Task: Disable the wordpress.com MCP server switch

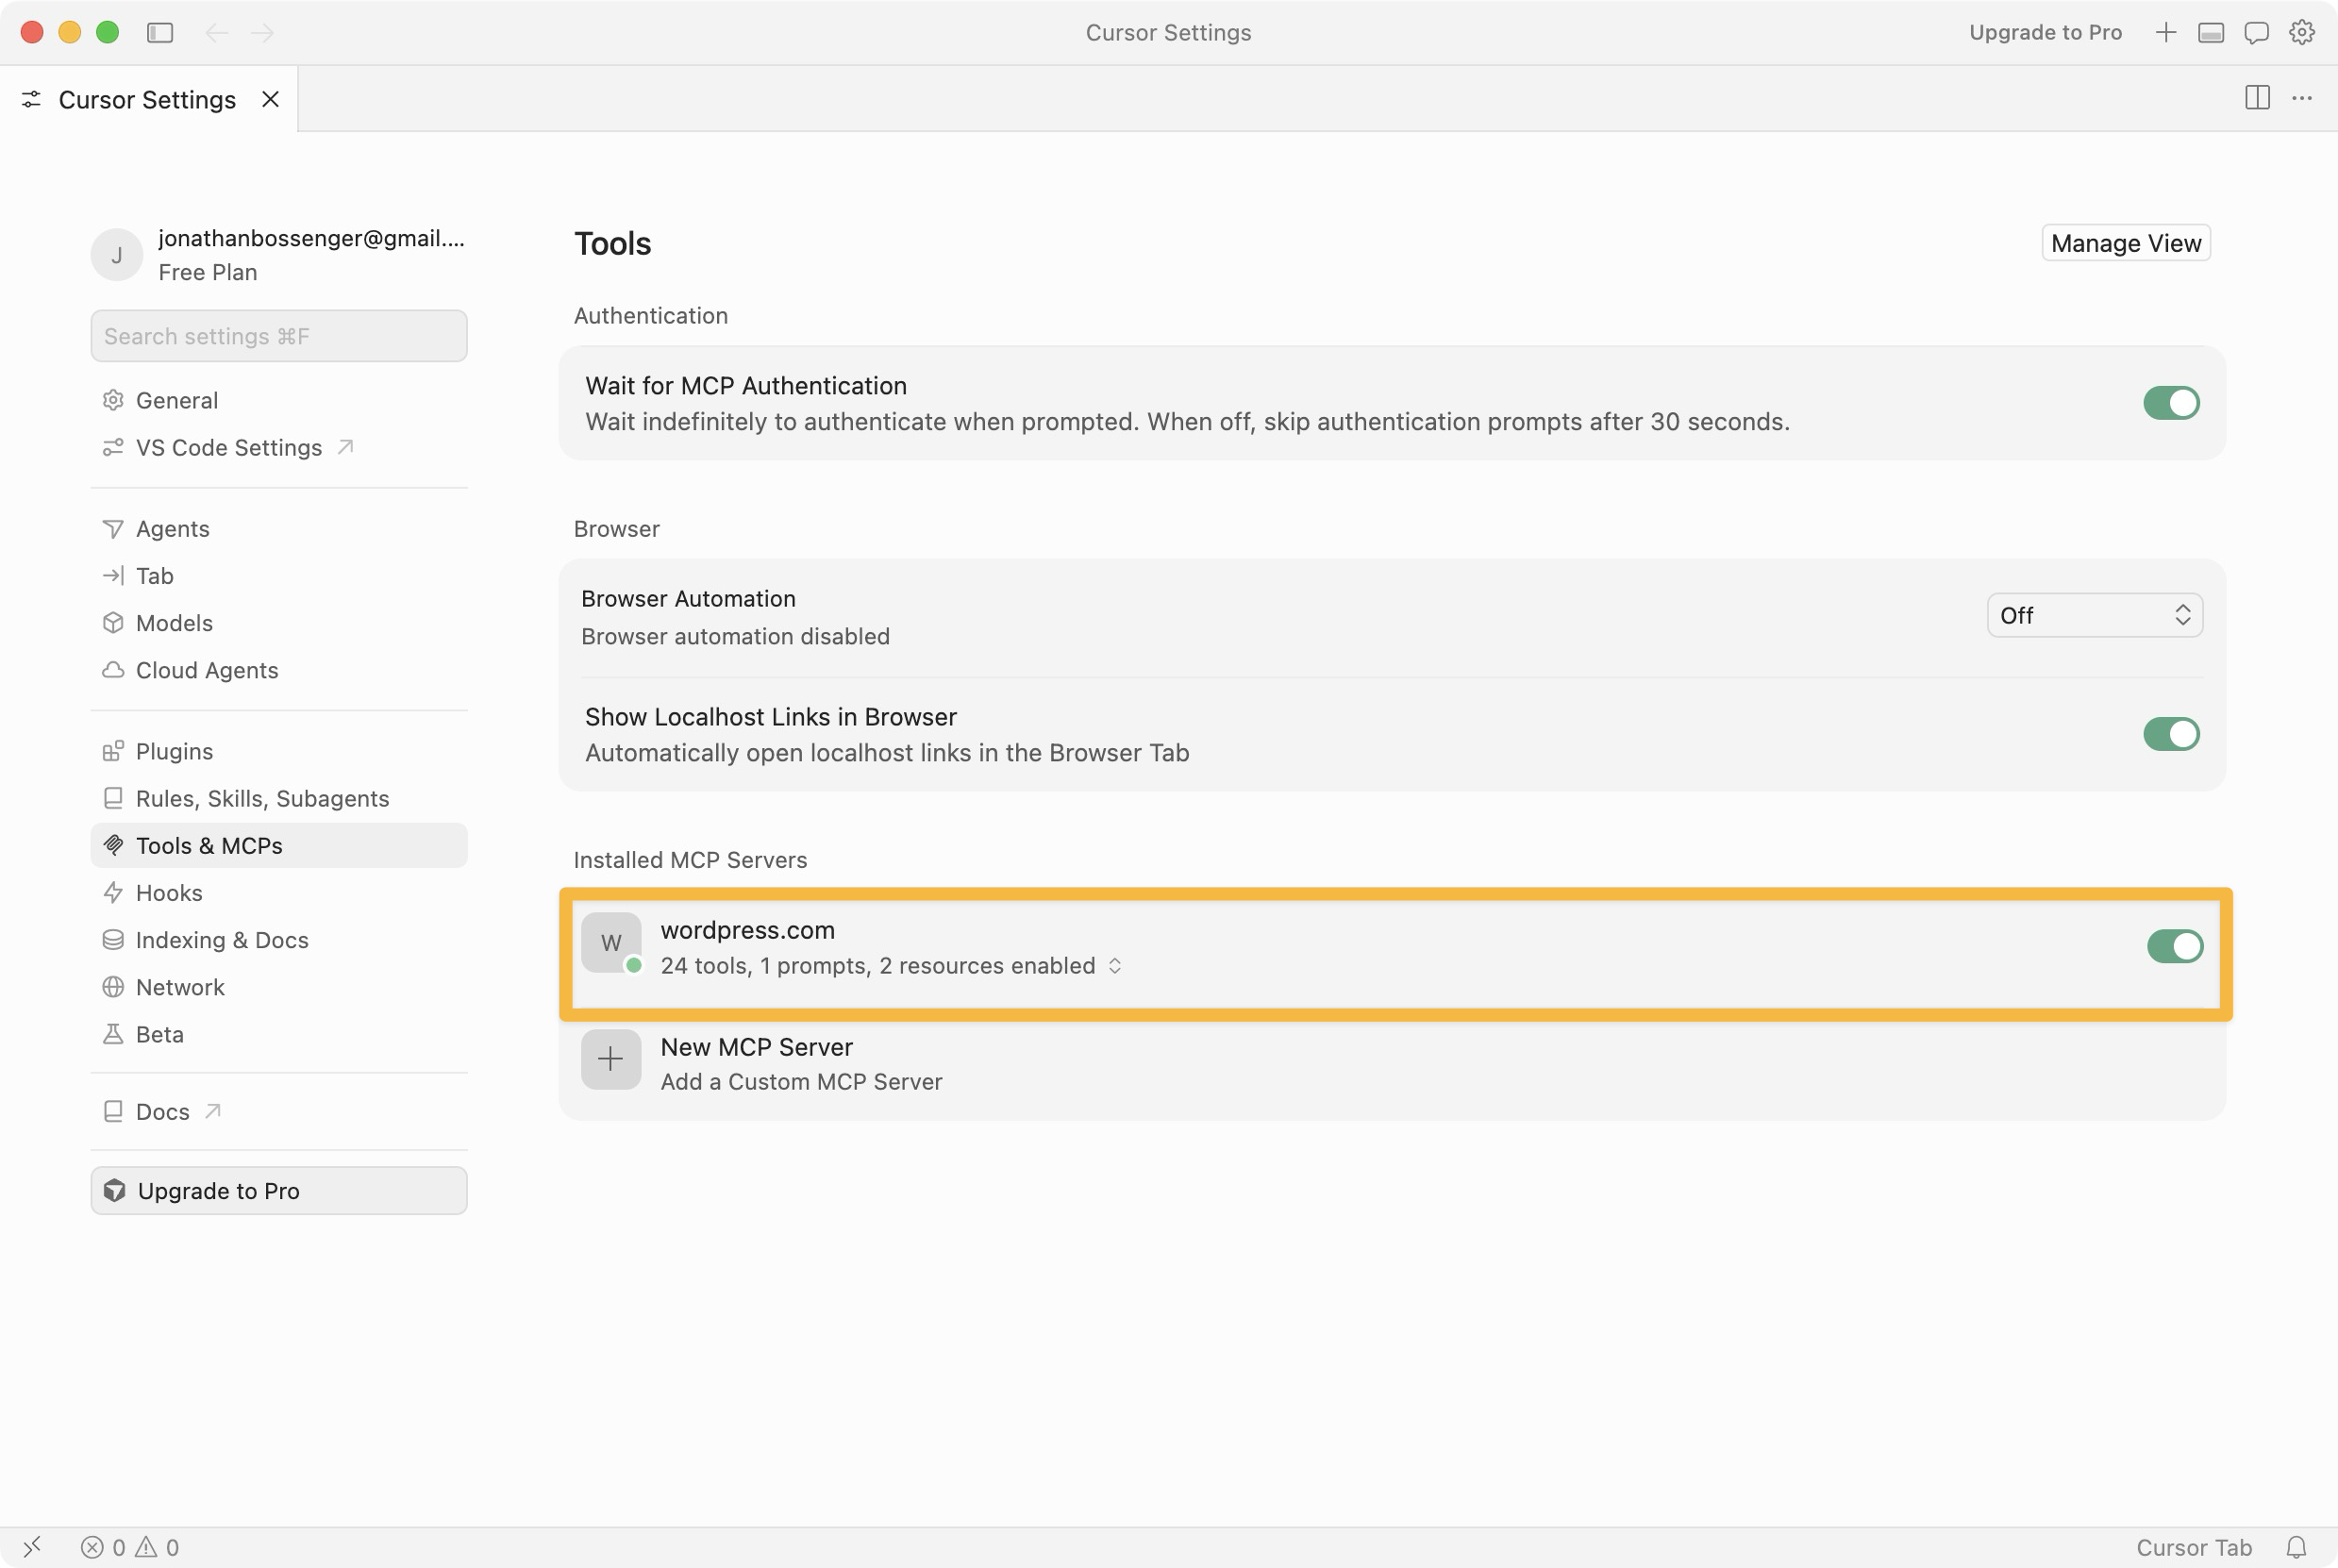Action: (2174, 946)
